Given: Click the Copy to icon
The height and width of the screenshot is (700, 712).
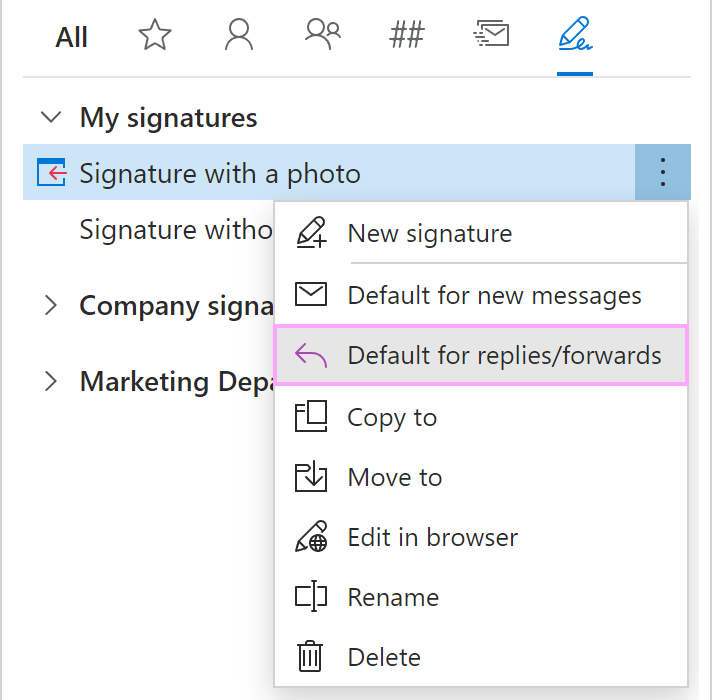Looking at the screenshot, I should point(311,416).
